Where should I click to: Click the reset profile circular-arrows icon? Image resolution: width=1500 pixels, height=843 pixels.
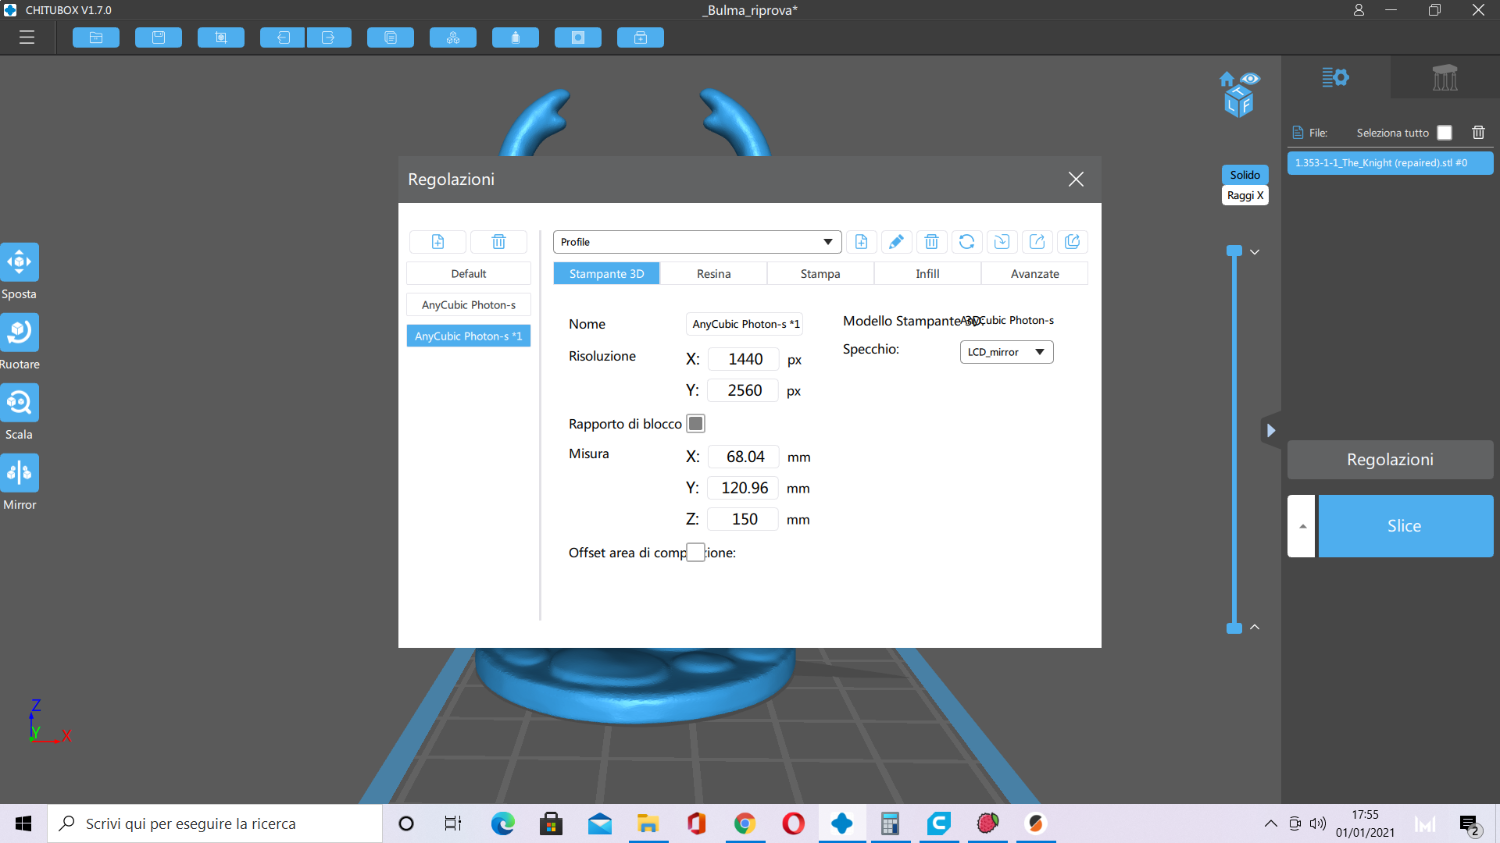tap(966, 242)
